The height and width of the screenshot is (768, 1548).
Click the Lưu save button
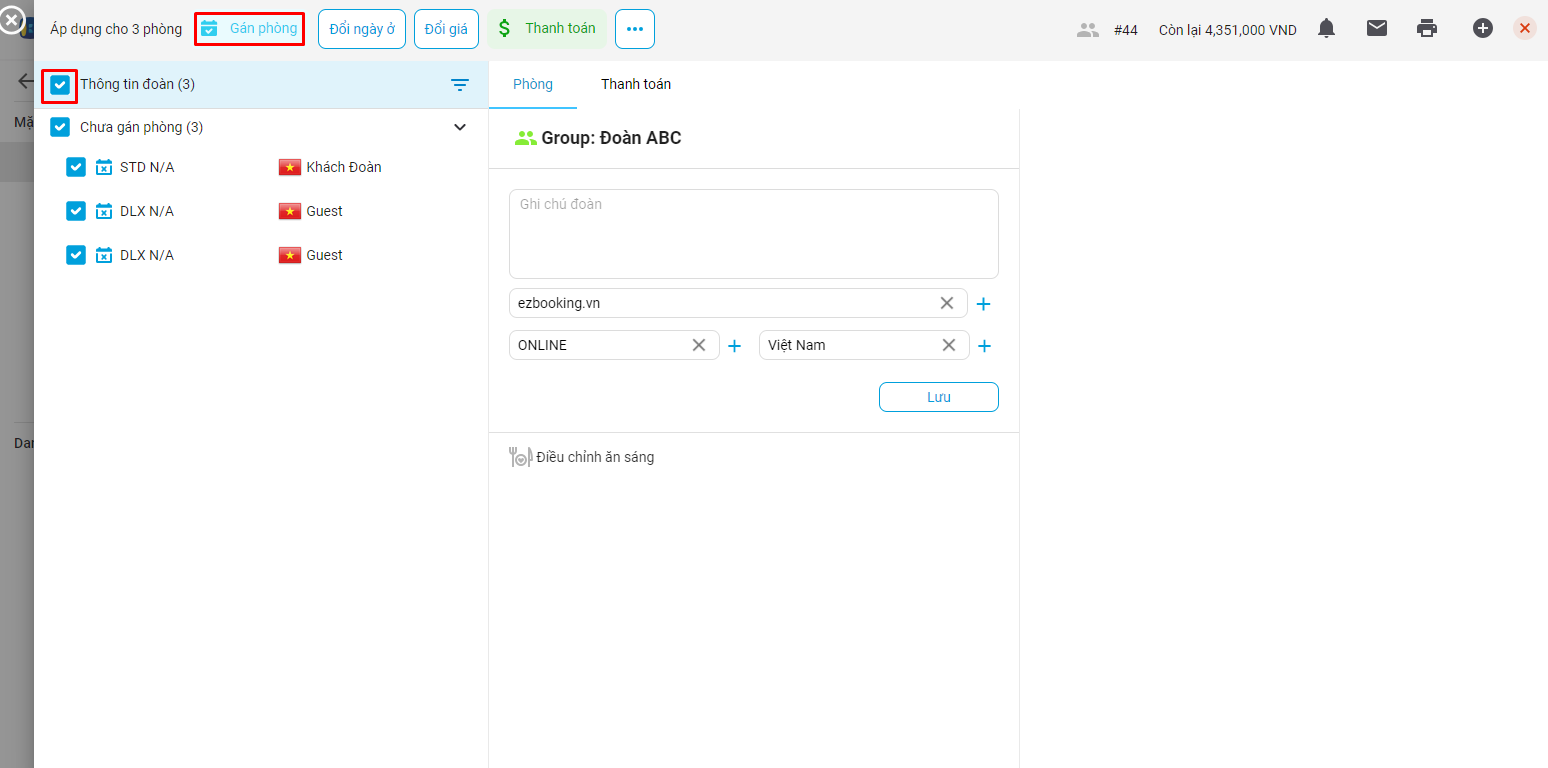[938, 397]
